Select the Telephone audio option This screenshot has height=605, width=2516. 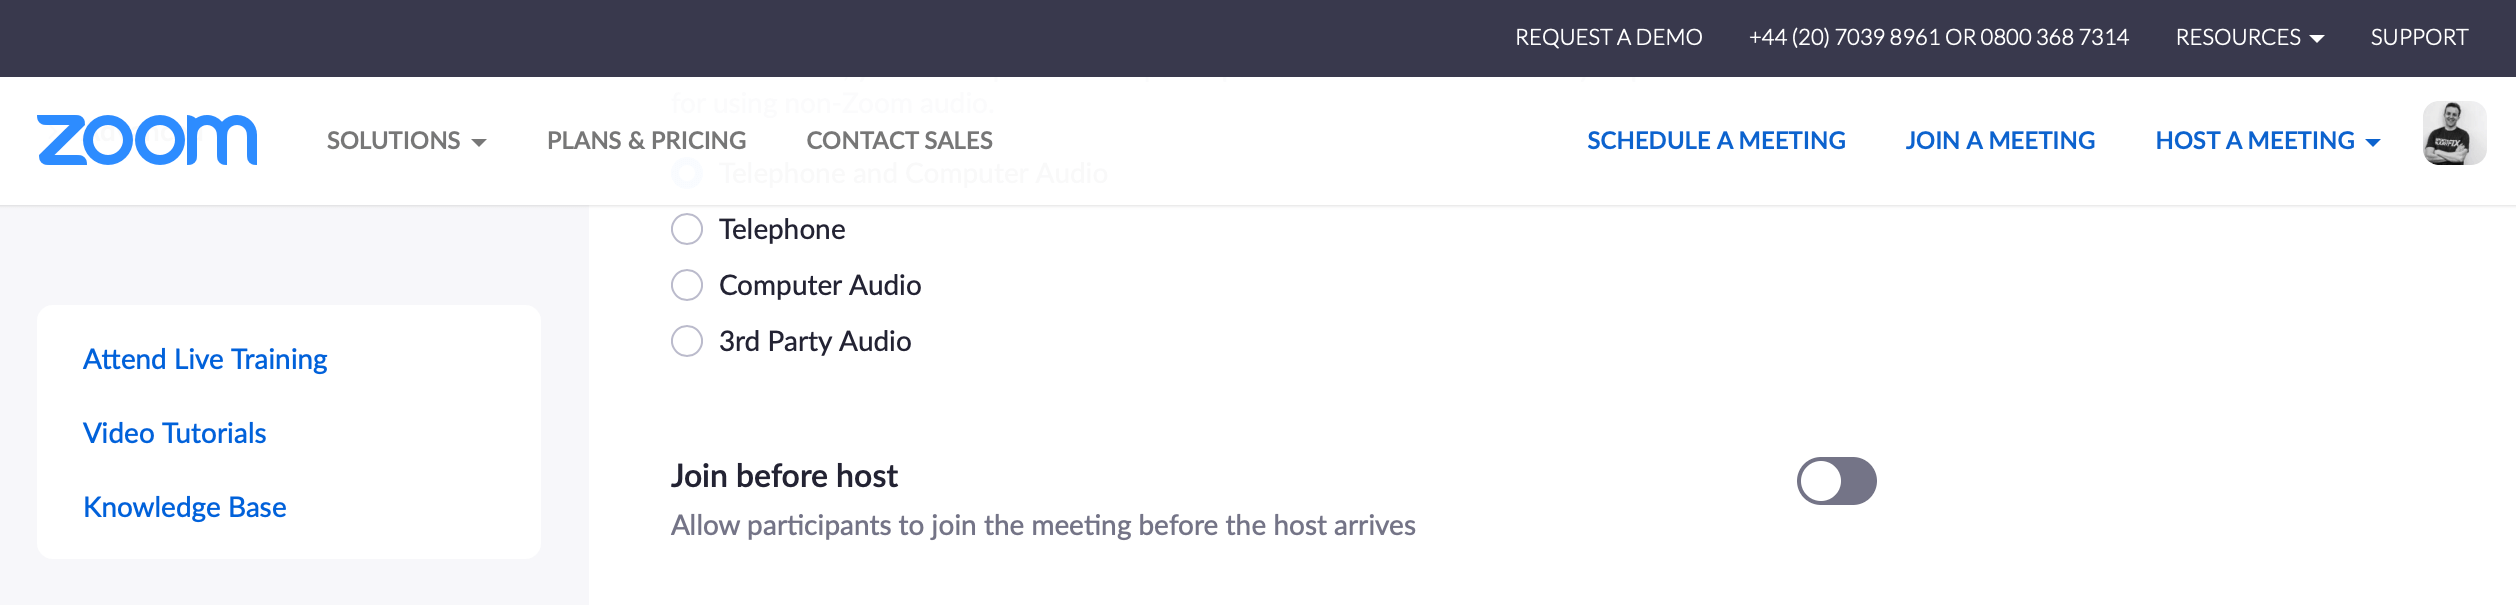tap(687, 229)
